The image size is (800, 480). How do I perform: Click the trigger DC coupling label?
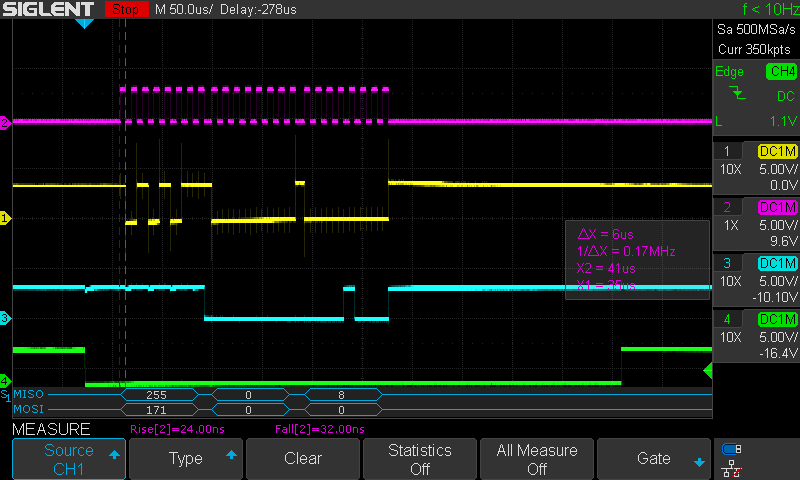[x=785, y=96]
